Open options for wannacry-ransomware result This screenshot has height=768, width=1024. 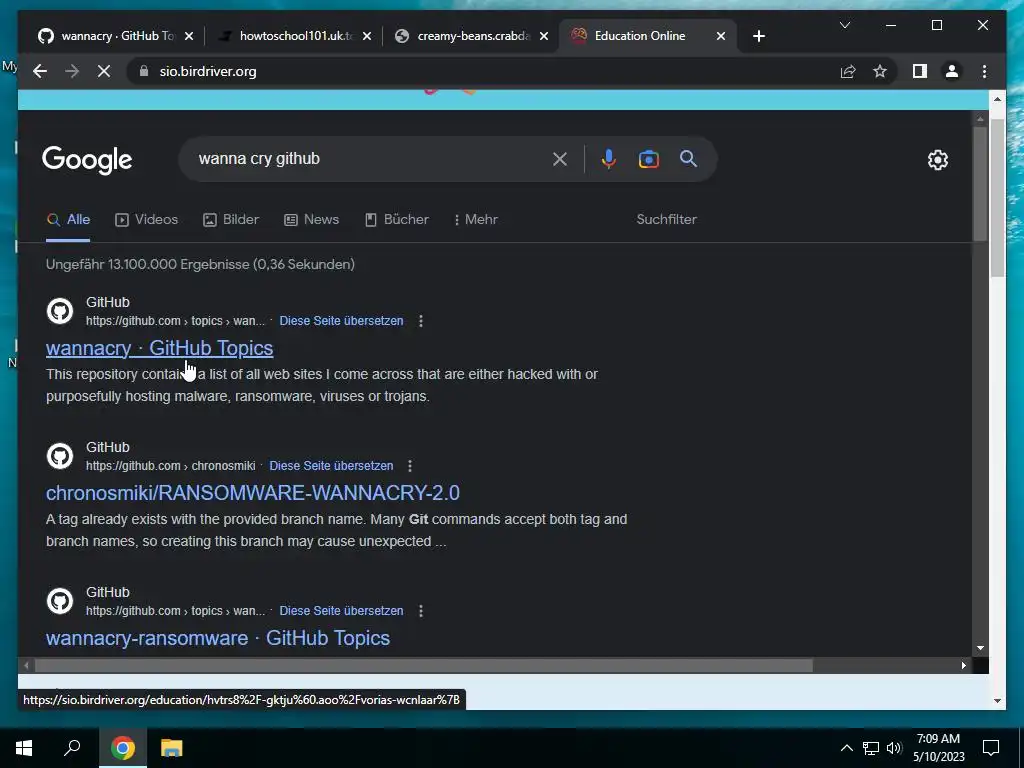421,611
